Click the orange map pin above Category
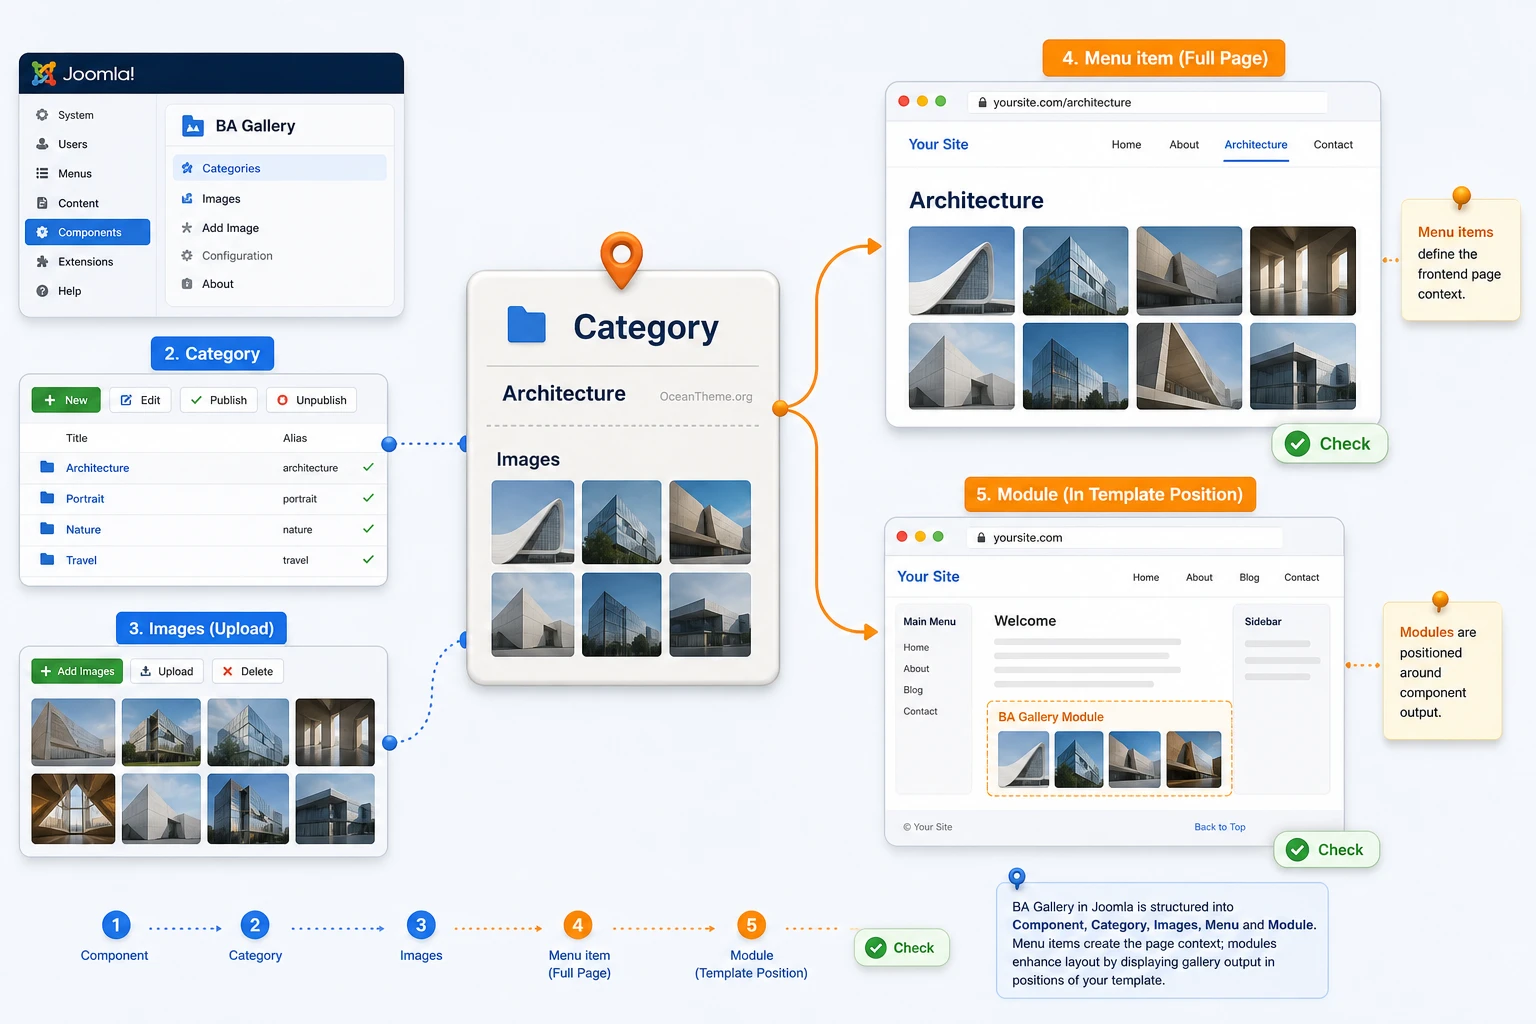 pyautogui.click(x=621, y=259)
